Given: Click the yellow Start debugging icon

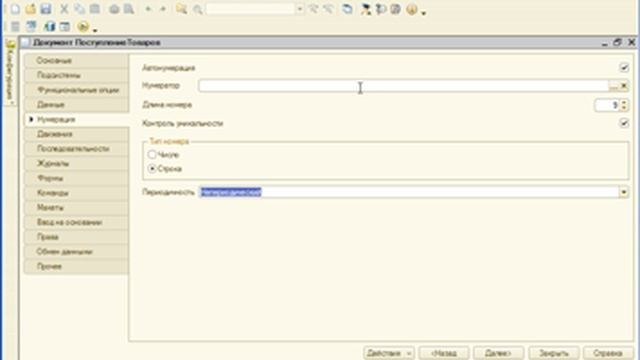Looking at the screenshot, I should pyautogui.click(x=83, y=27).
